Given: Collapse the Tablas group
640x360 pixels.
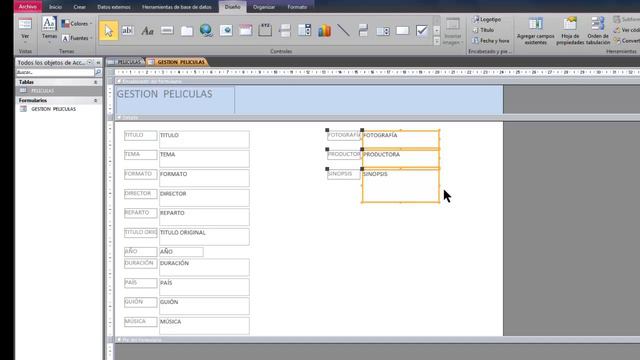Looking at the screenshot, I should coord(96,82).
